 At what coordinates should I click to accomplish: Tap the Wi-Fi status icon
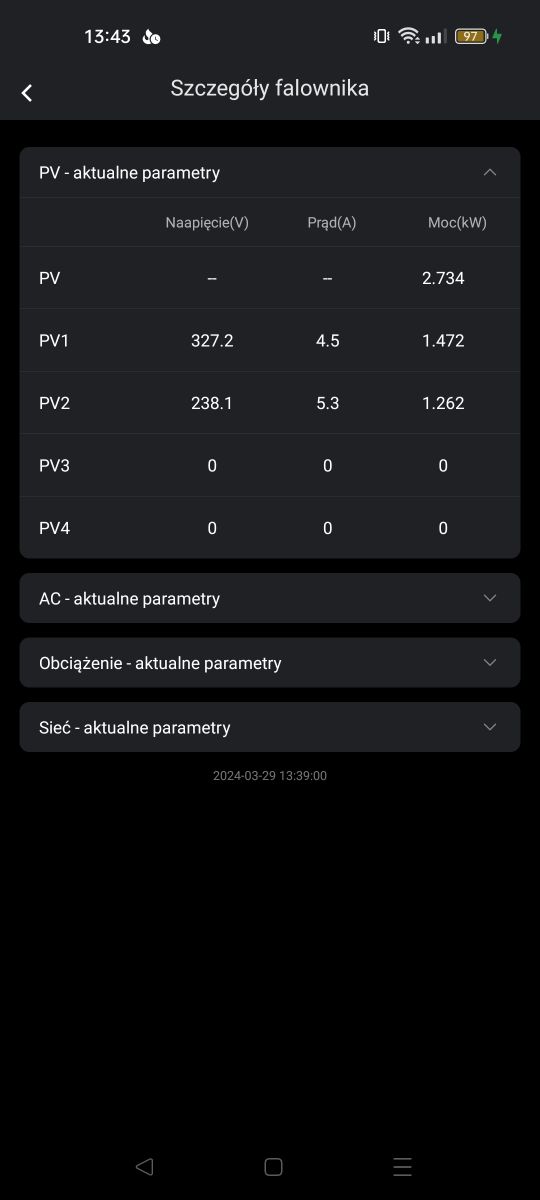408,36
